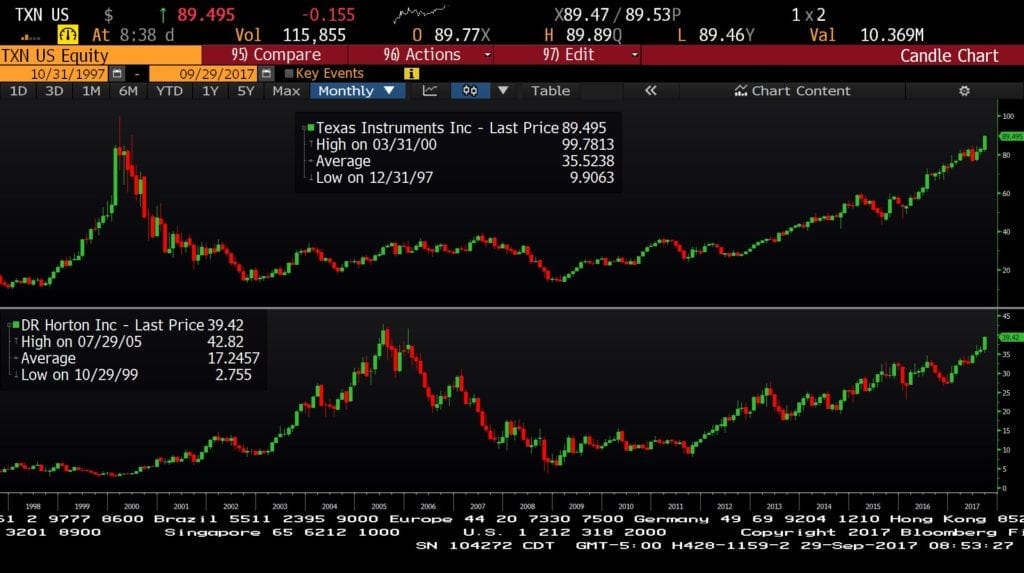Click green 89.495 last price axis tag
Viewport: 1024px width, 573px height.
tap(1011, 137)
